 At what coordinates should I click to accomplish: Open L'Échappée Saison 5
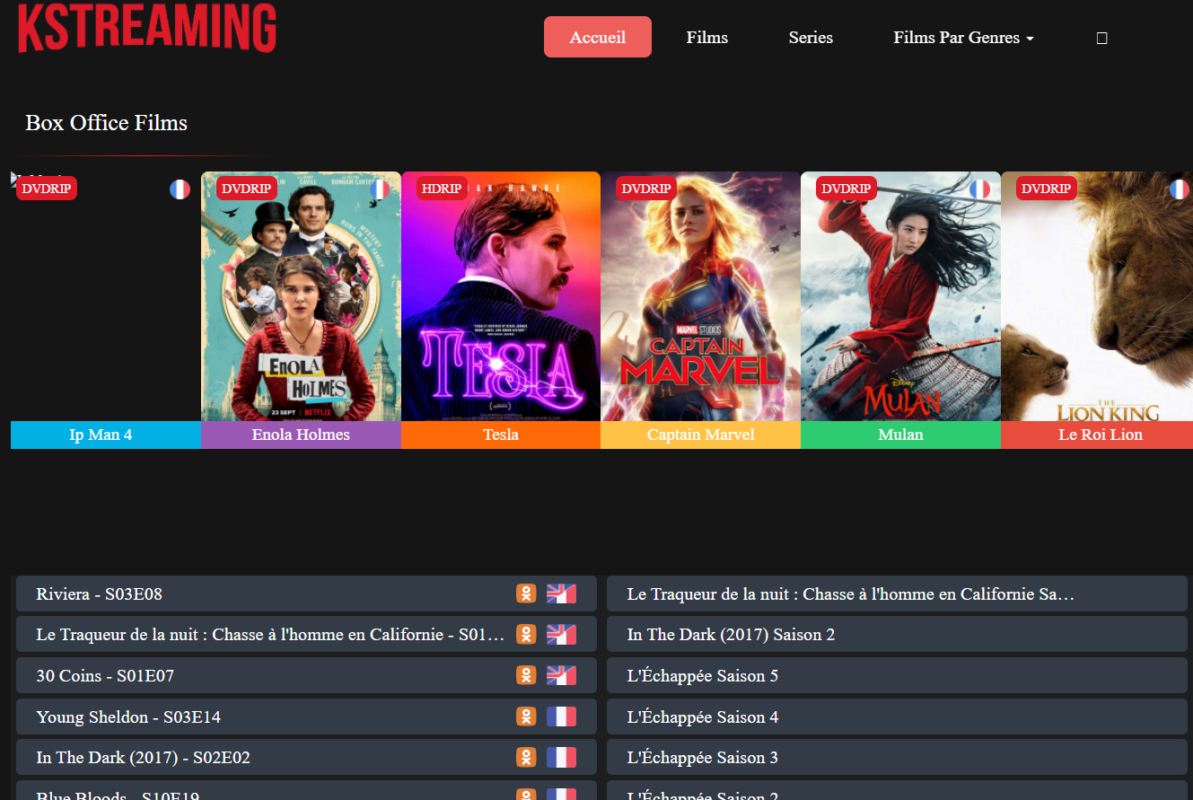tap(897, 675)
